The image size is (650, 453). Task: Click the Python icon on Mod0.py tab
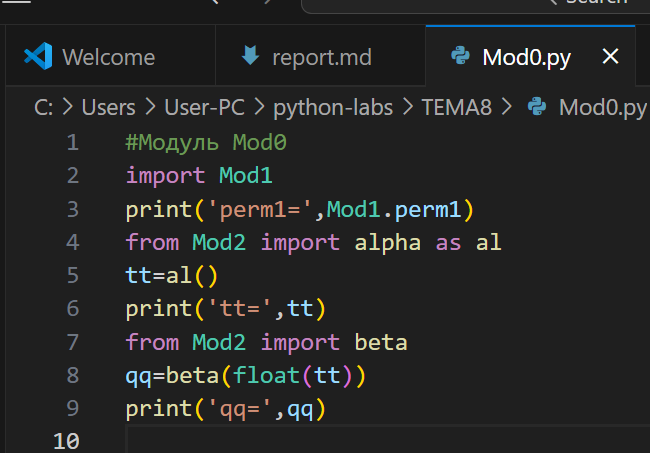click(460, 56)
